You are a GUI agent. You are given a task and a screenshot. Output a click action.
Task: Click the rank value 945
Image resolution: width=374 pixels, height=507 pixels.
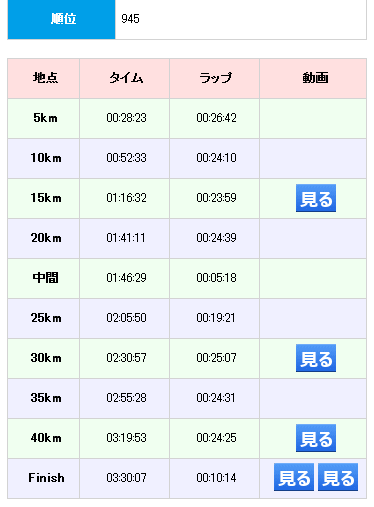(x=130, y=19)
